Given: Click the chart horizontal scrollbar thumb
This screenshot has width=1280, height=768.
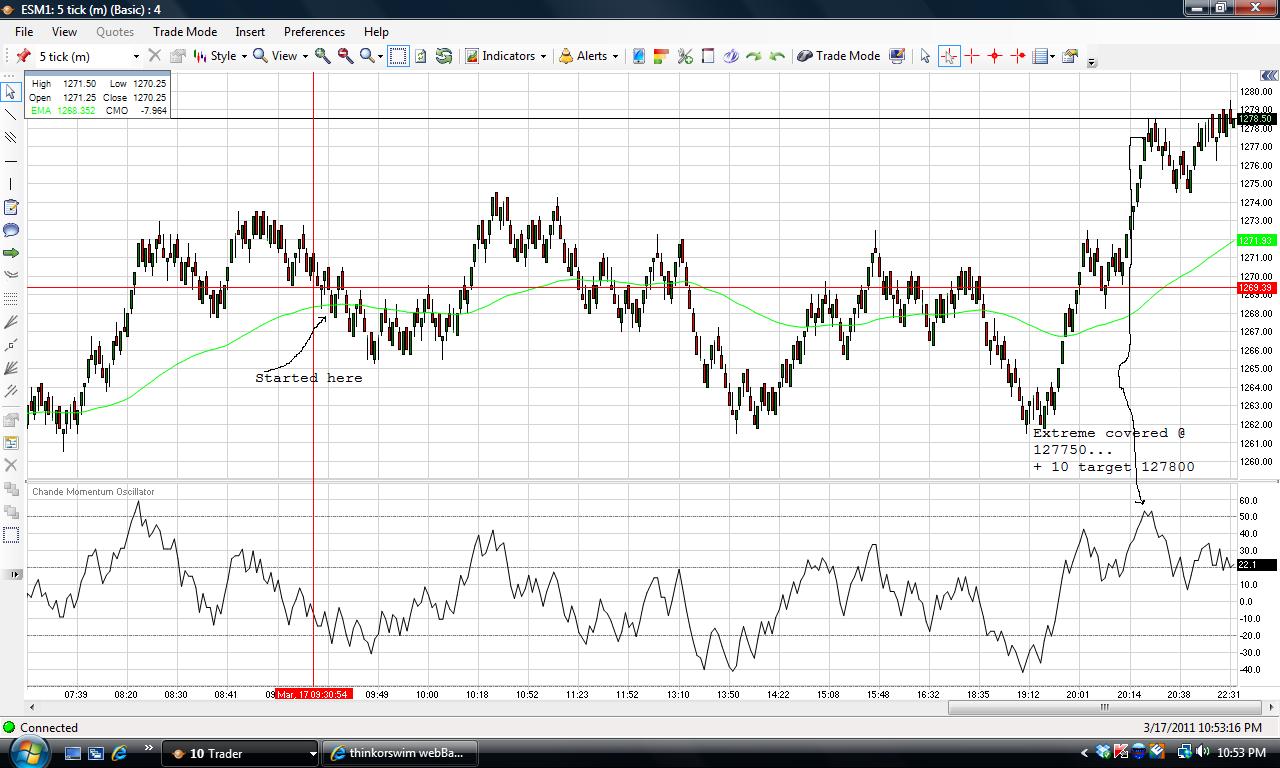Looking at the screenshot, I should [x=1104, y=707].
